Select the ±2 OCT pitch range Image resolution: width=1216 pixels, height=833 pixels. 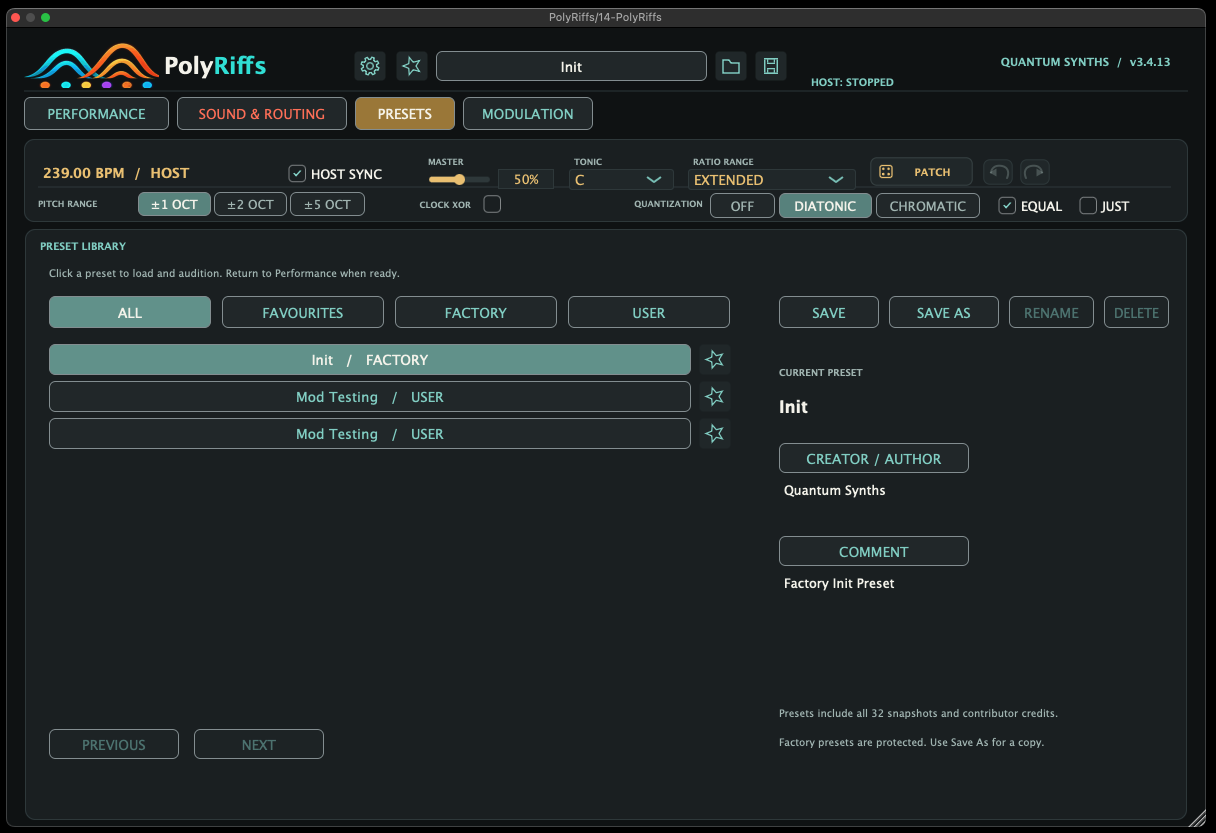pyautogui.click(x=250, y=205)
